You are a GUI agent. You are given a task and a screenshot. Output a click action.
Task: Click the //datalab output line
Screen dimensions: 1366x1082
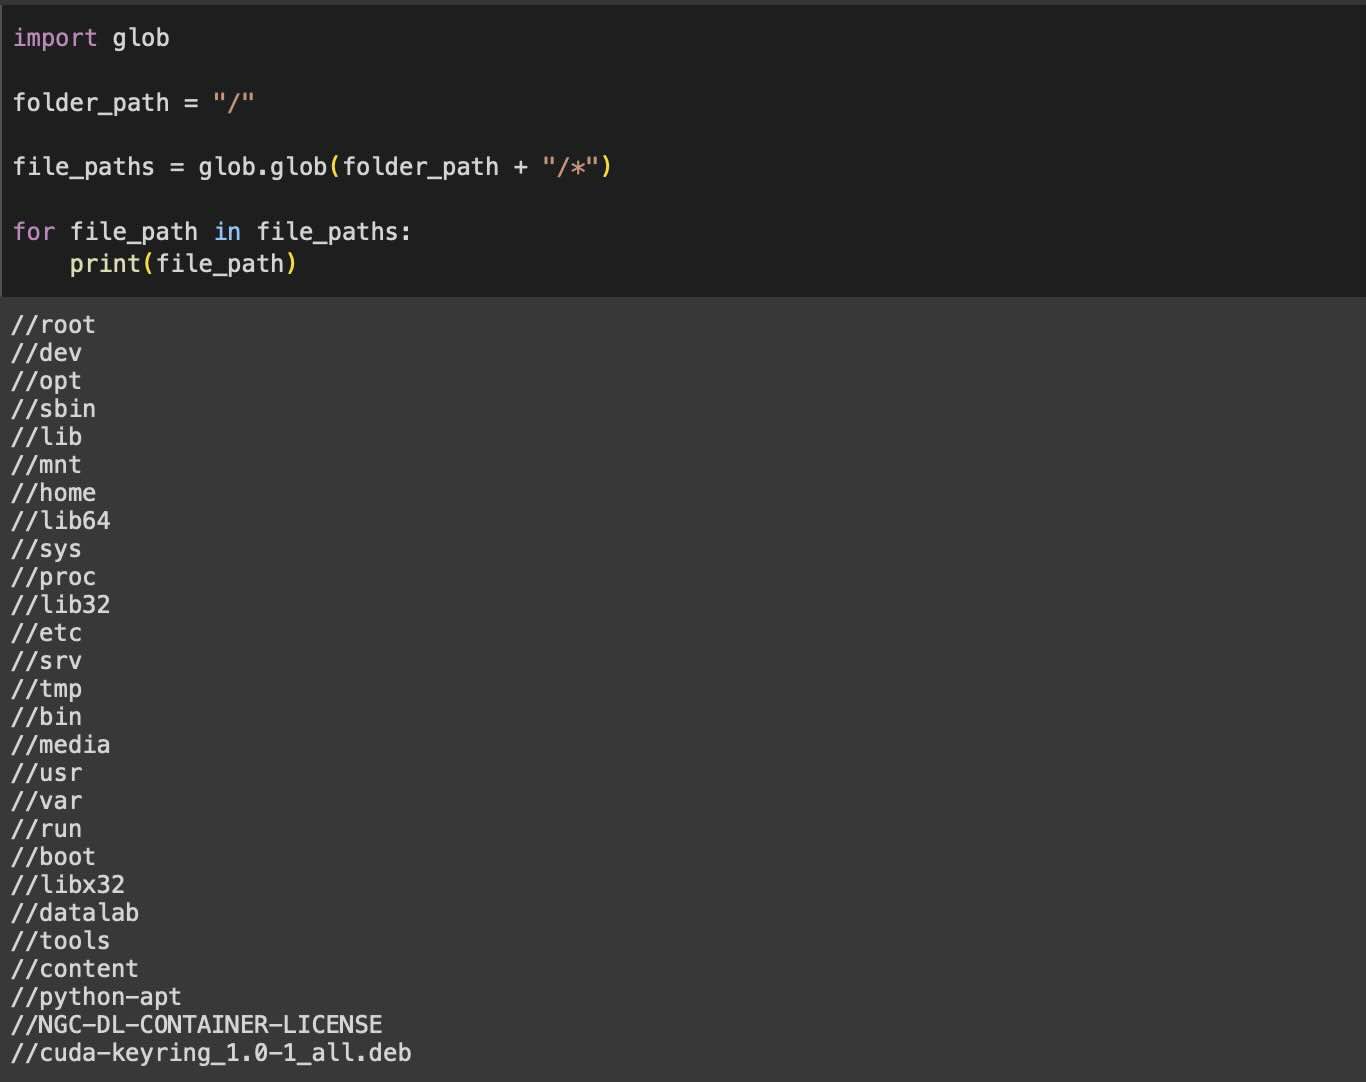[x=74, y=912]
